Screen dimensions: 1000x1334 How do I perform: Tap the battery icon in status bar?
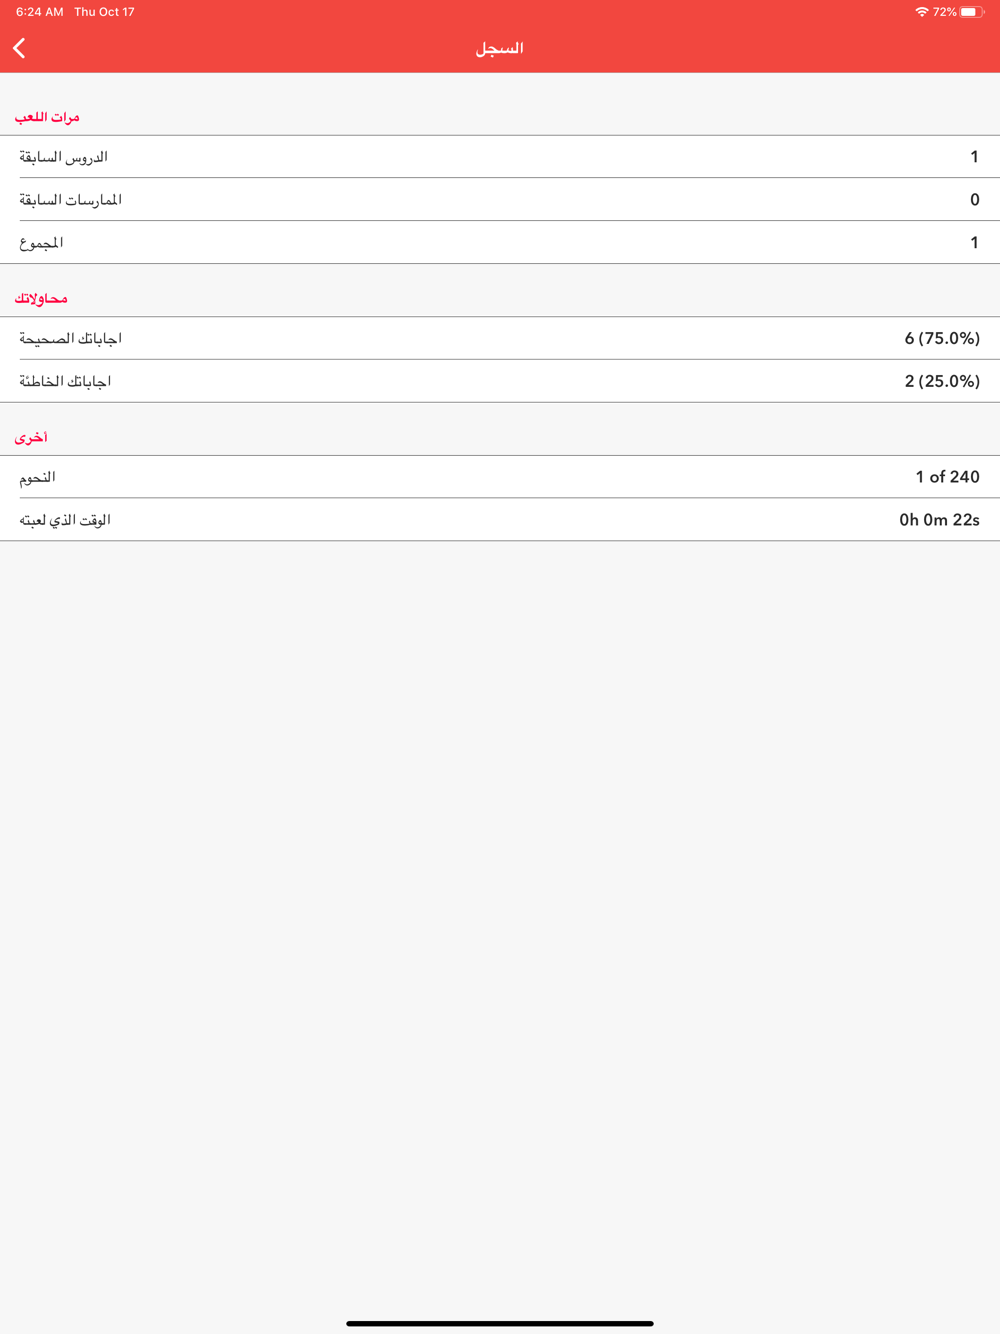tap(972, 12)
